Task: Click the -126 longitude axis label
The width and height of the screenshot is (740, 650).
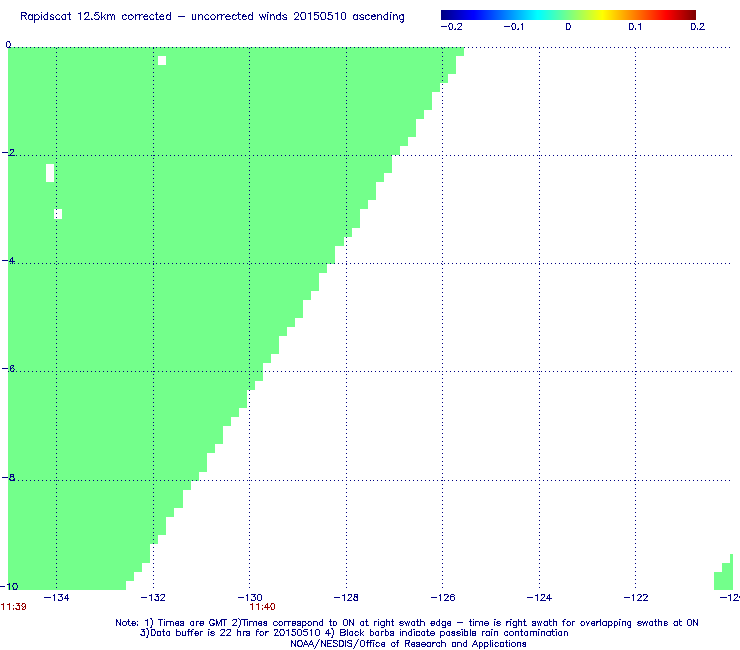Action: click(x=443, y=598)
